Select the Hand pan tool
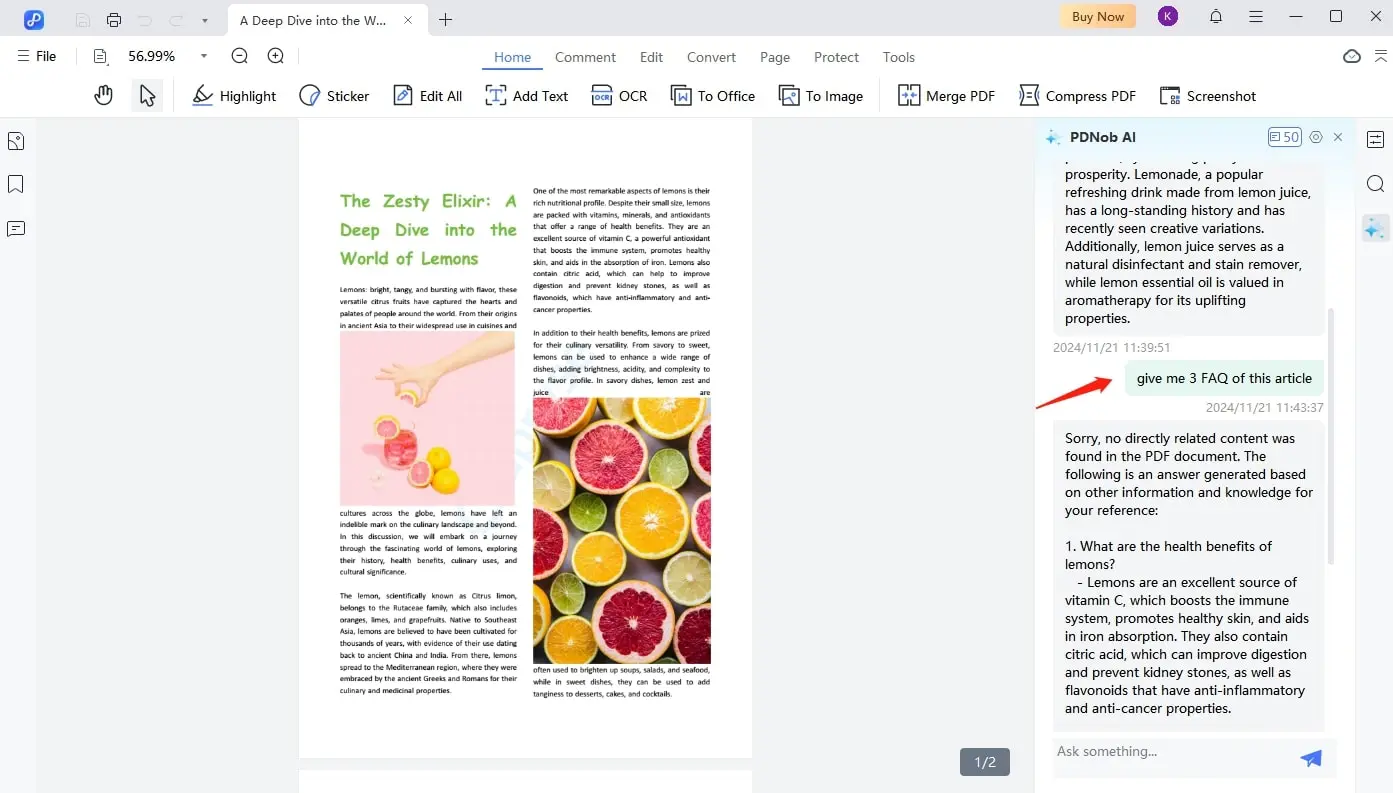1393x793 pixels. pos(104,95)
